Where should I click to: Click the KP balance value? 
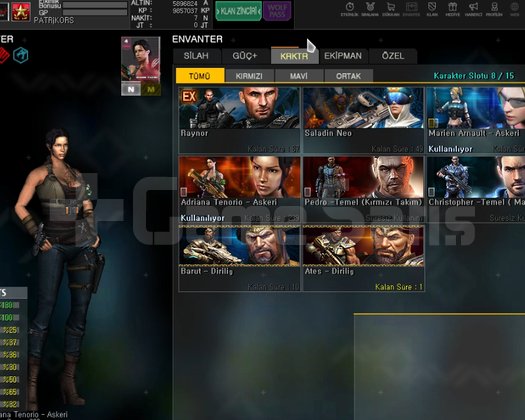pyautogui.click(x=185, y=11)
